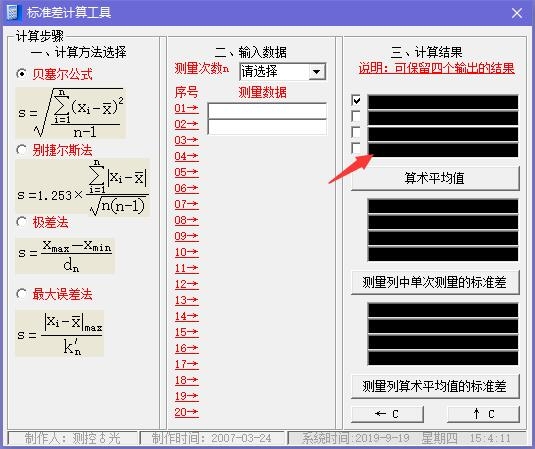Screen dimensions: 535x449
Task: Click the measurement data field for 01
Action: (267, 111)
